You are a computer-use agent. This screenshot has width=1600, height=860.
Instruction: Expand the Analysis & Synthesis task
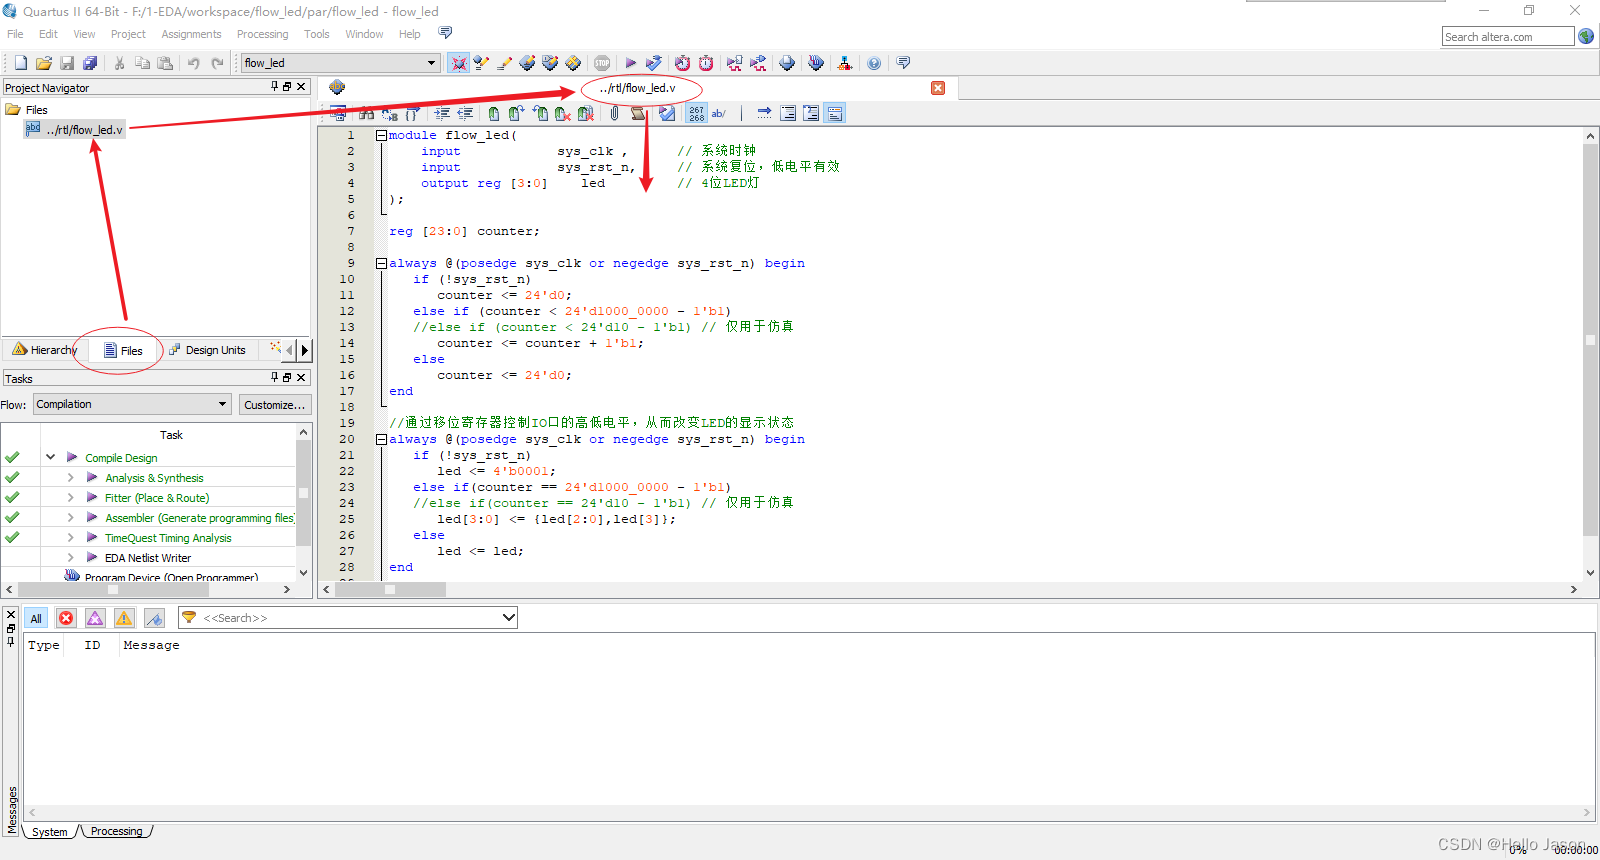pyautogui.click(x=70, y=477)
